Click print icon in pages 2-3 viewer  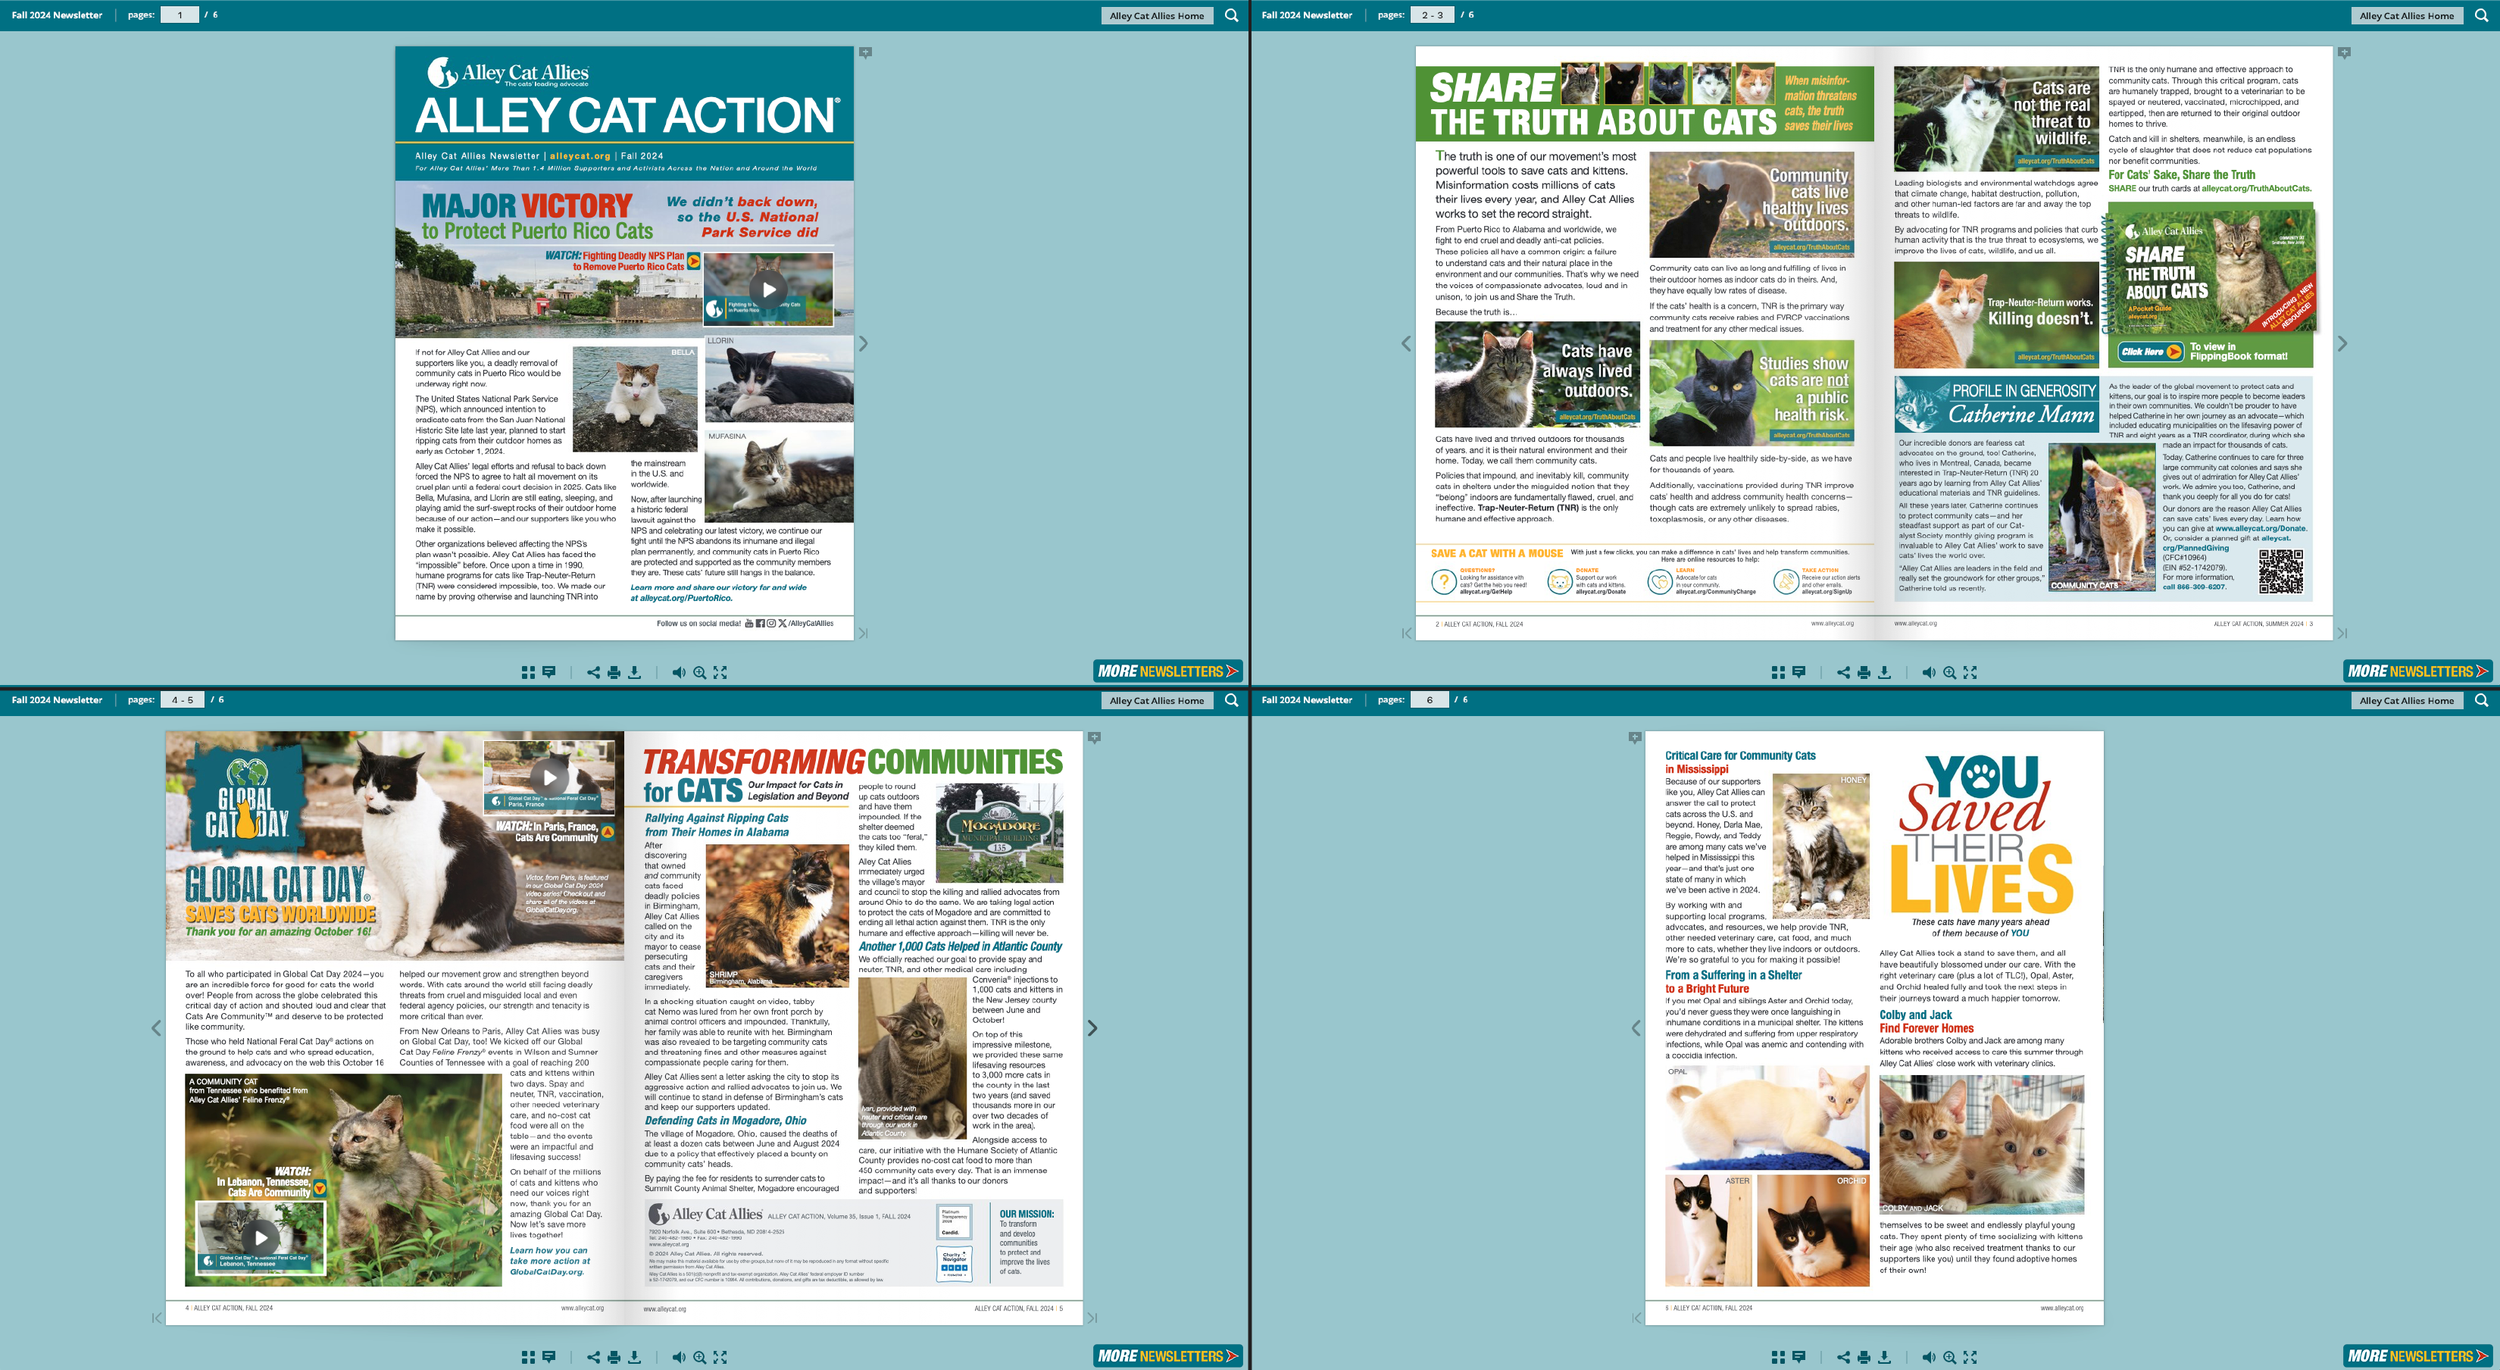pos(1864,672)
